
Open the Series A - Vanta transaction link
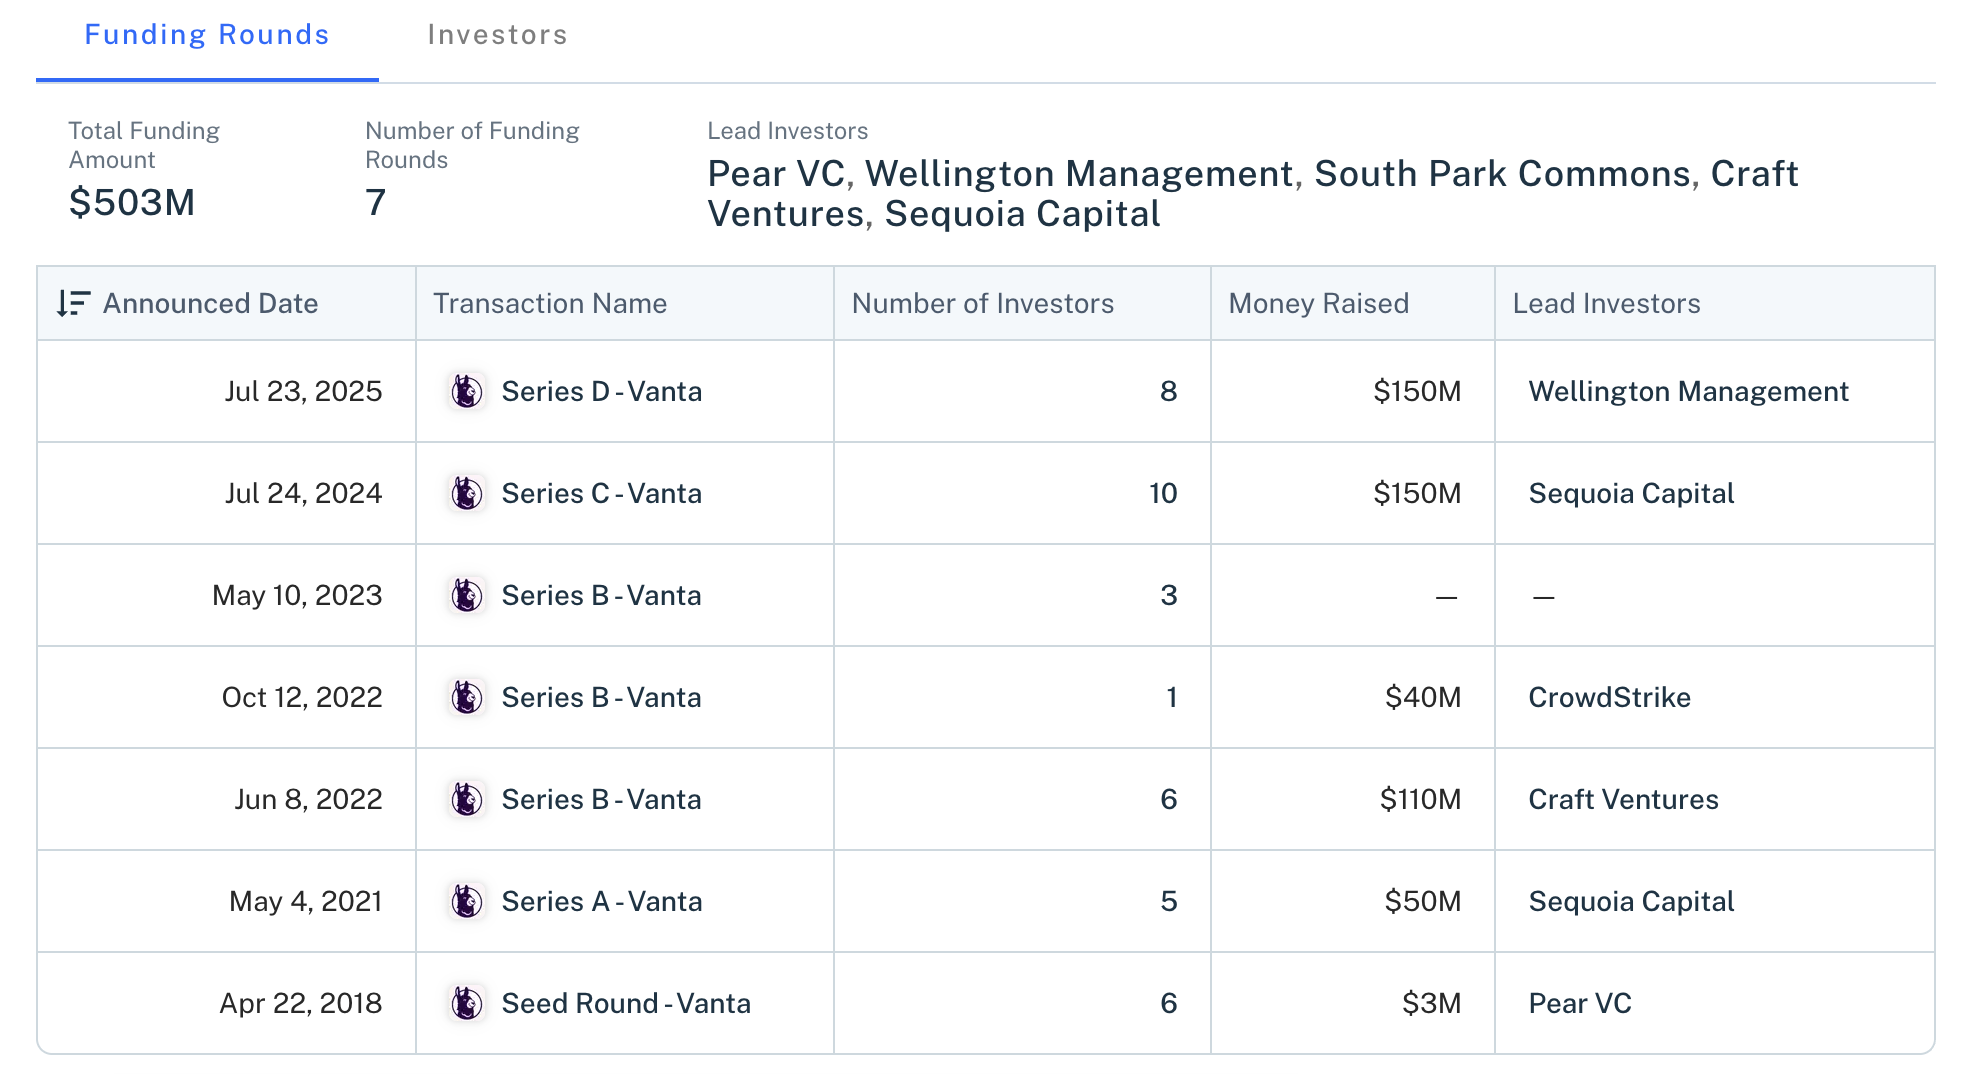point(601,901)
